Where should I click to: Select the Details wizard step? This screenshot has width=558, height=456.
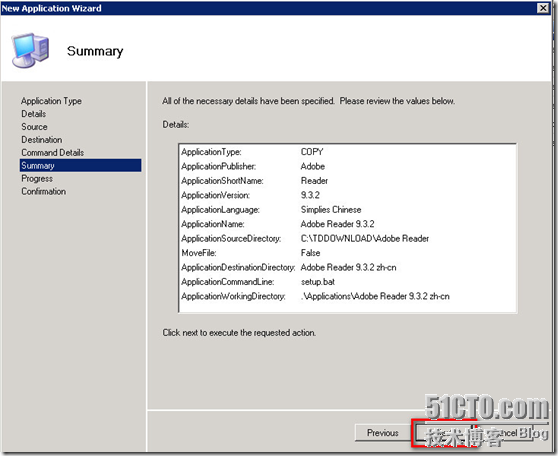point(33,114)
